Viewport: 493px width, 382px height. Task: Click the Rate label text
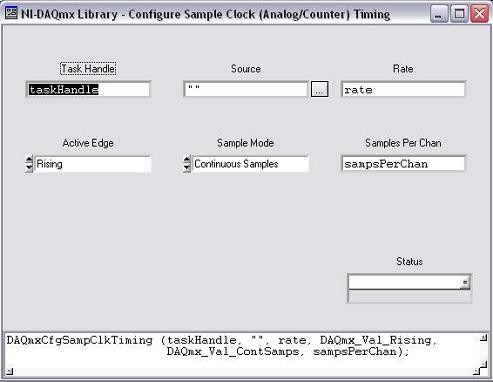pos(403,69)
